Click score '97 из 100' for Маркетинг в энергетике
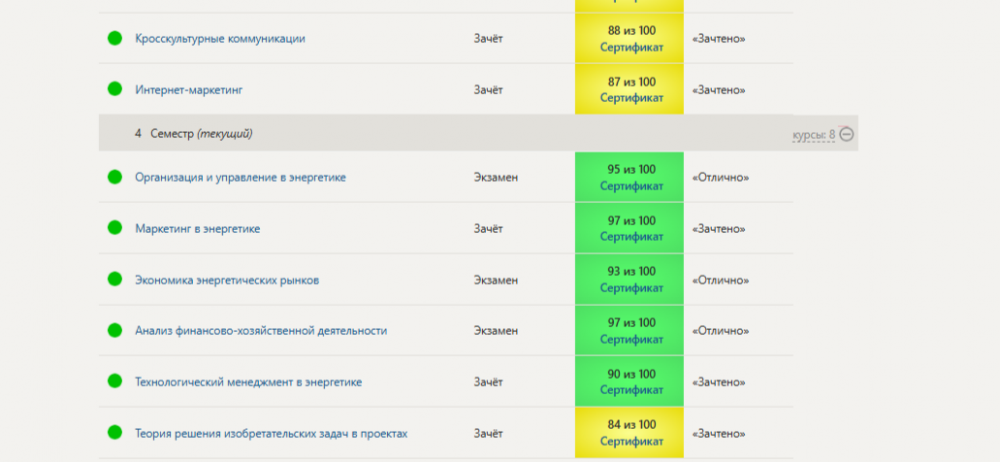 click(x=631, y=221)
